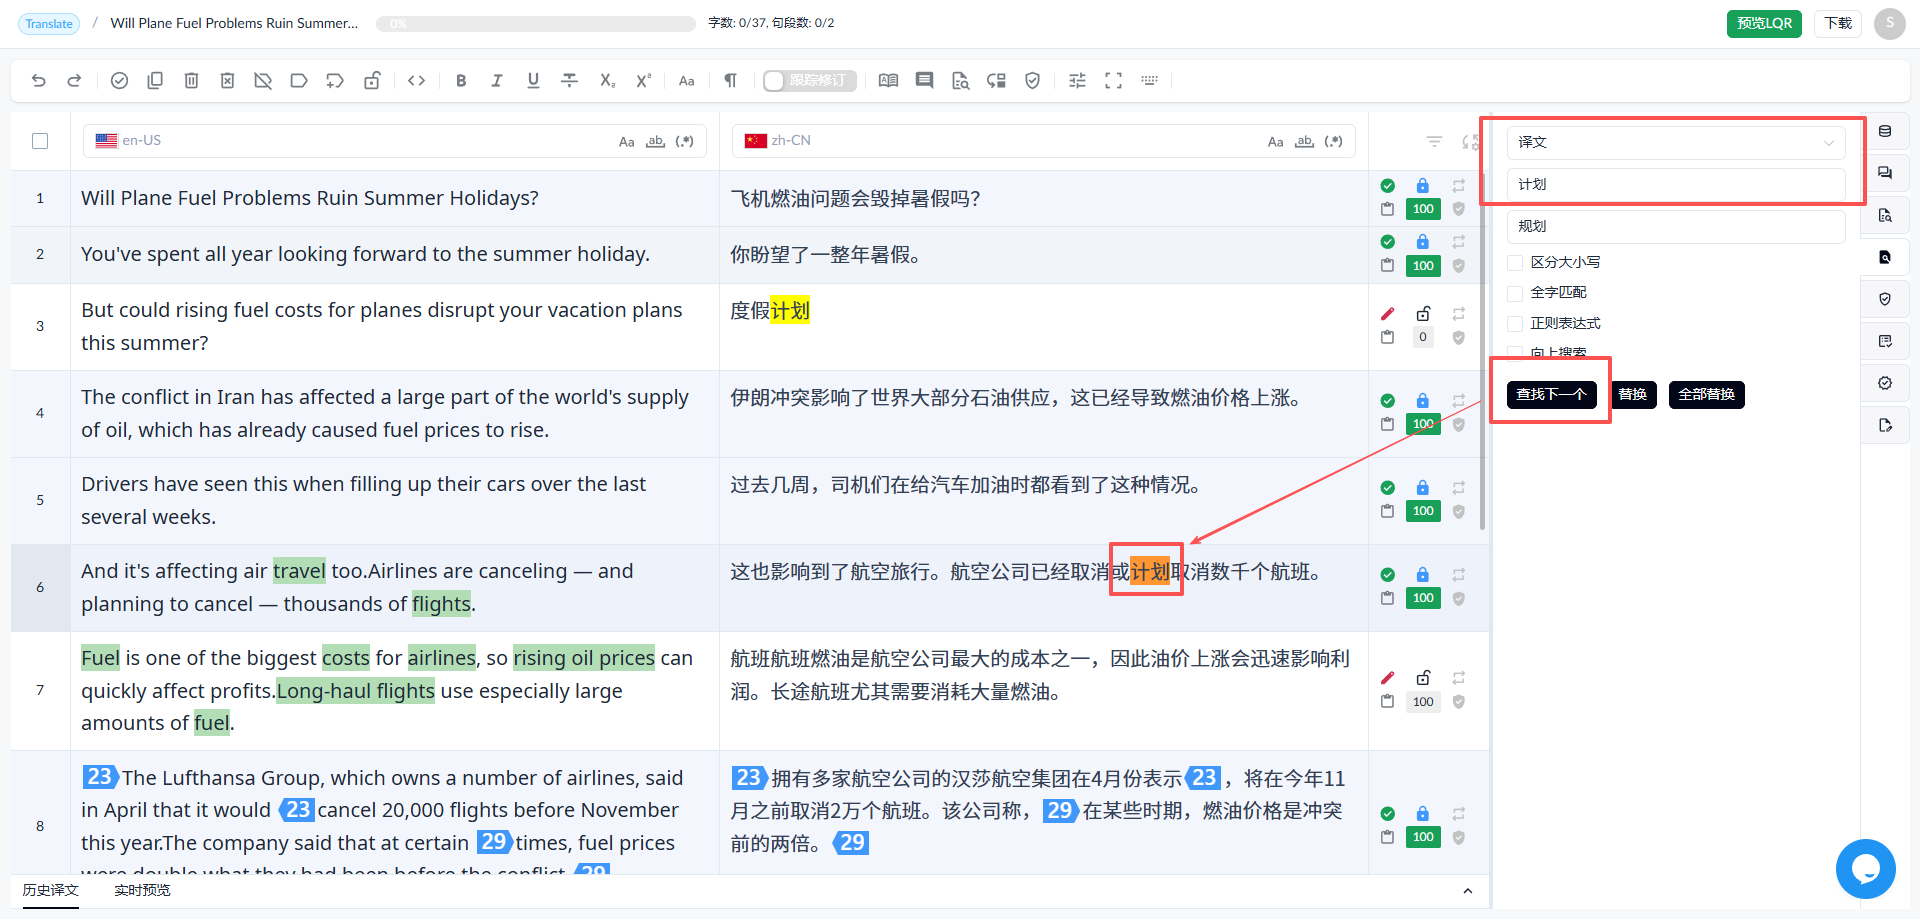This screenshot has width=1920, height=919.
Task: Open the 译文 search scope dropdown
Action: tap(1676, 142)
